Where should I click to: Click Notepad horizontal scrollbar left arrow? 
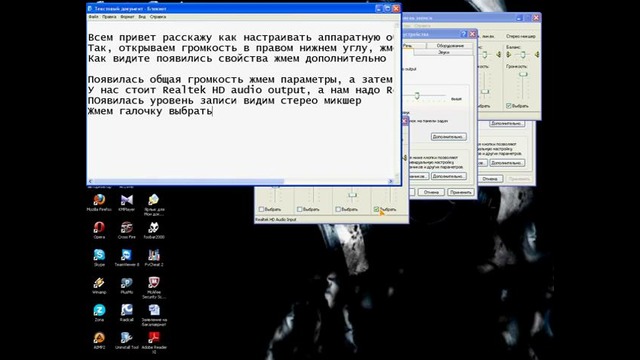[91, 181]
